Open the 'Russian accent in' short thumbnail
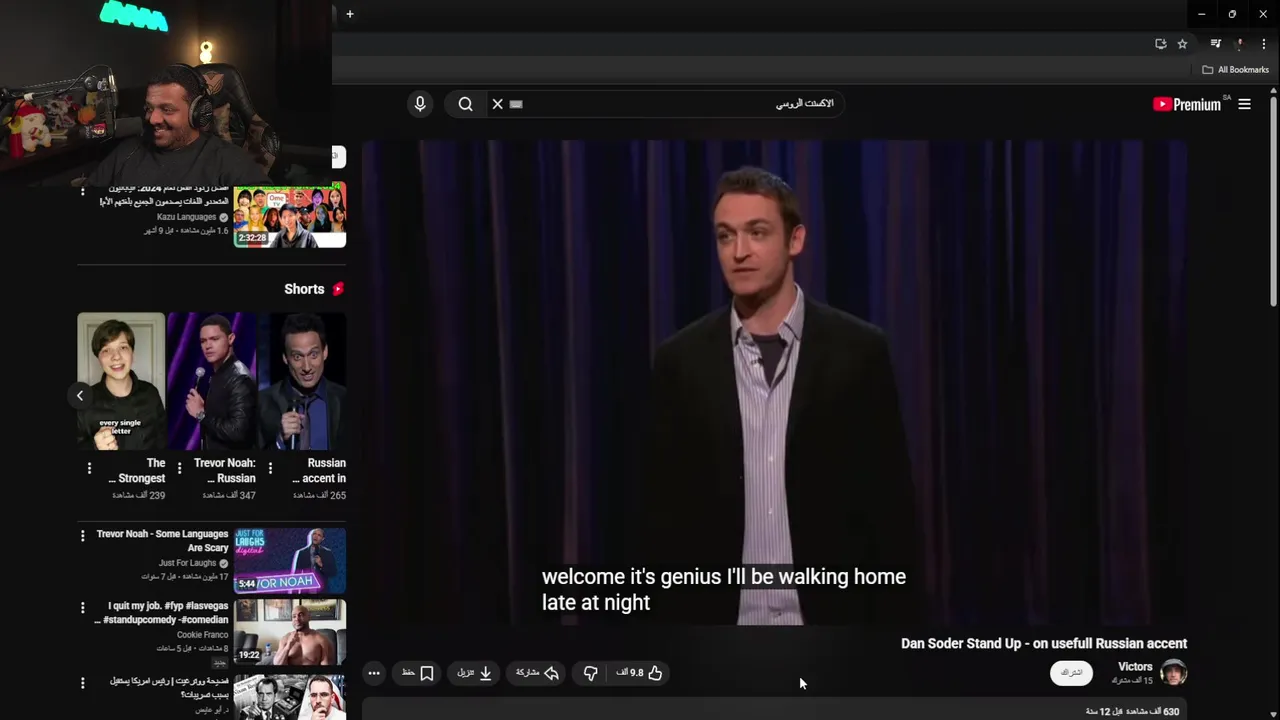1280x720 pixels. click(302, 381)
